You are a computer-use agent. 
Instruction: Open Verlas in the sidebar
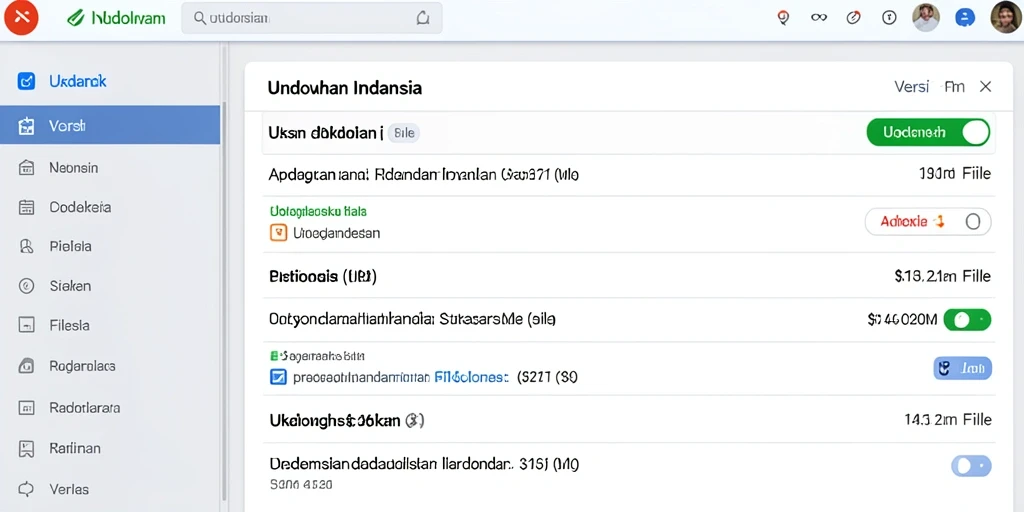coord(69,488)
